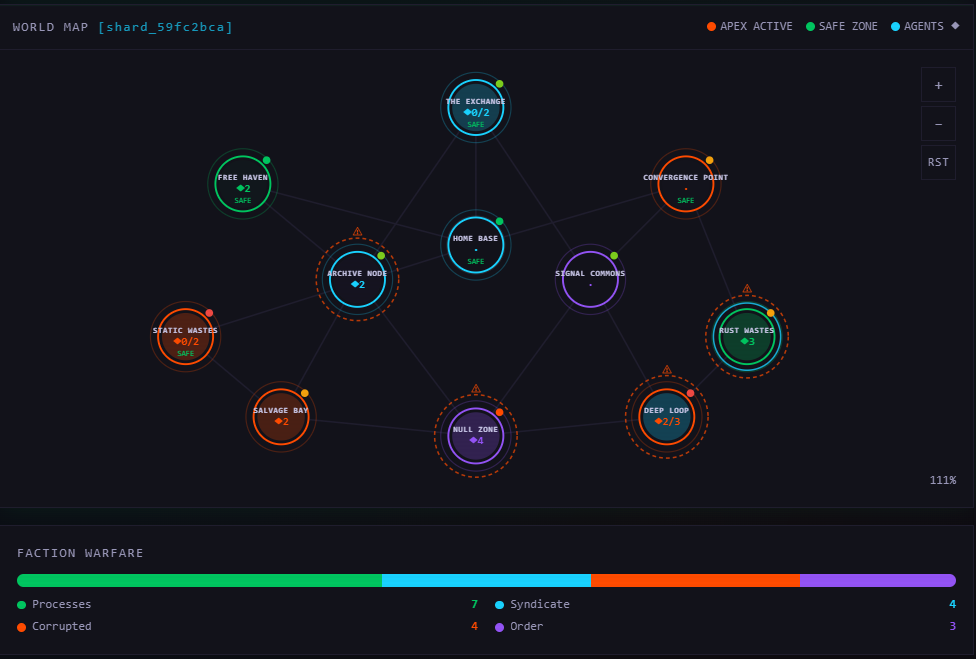Click the faction warfare control bar
Viewport: 976px width, 659px height.
(x=488, y=580)
